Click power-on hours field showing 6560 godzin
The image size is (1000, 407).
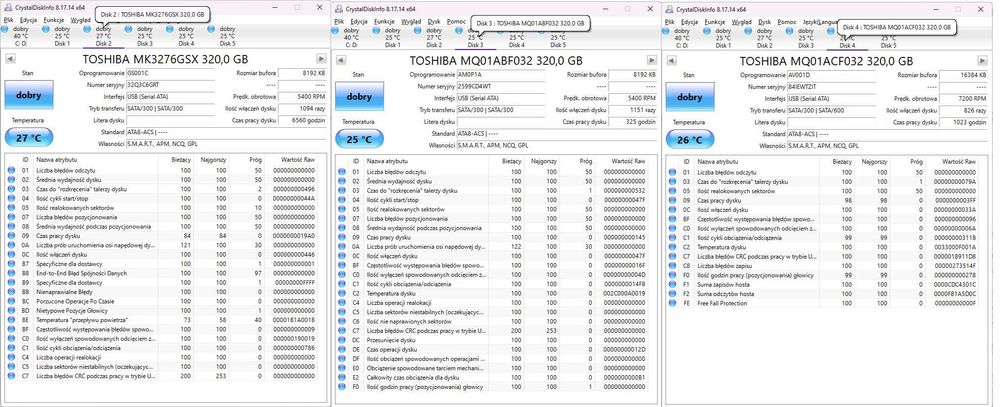point(302,121)
